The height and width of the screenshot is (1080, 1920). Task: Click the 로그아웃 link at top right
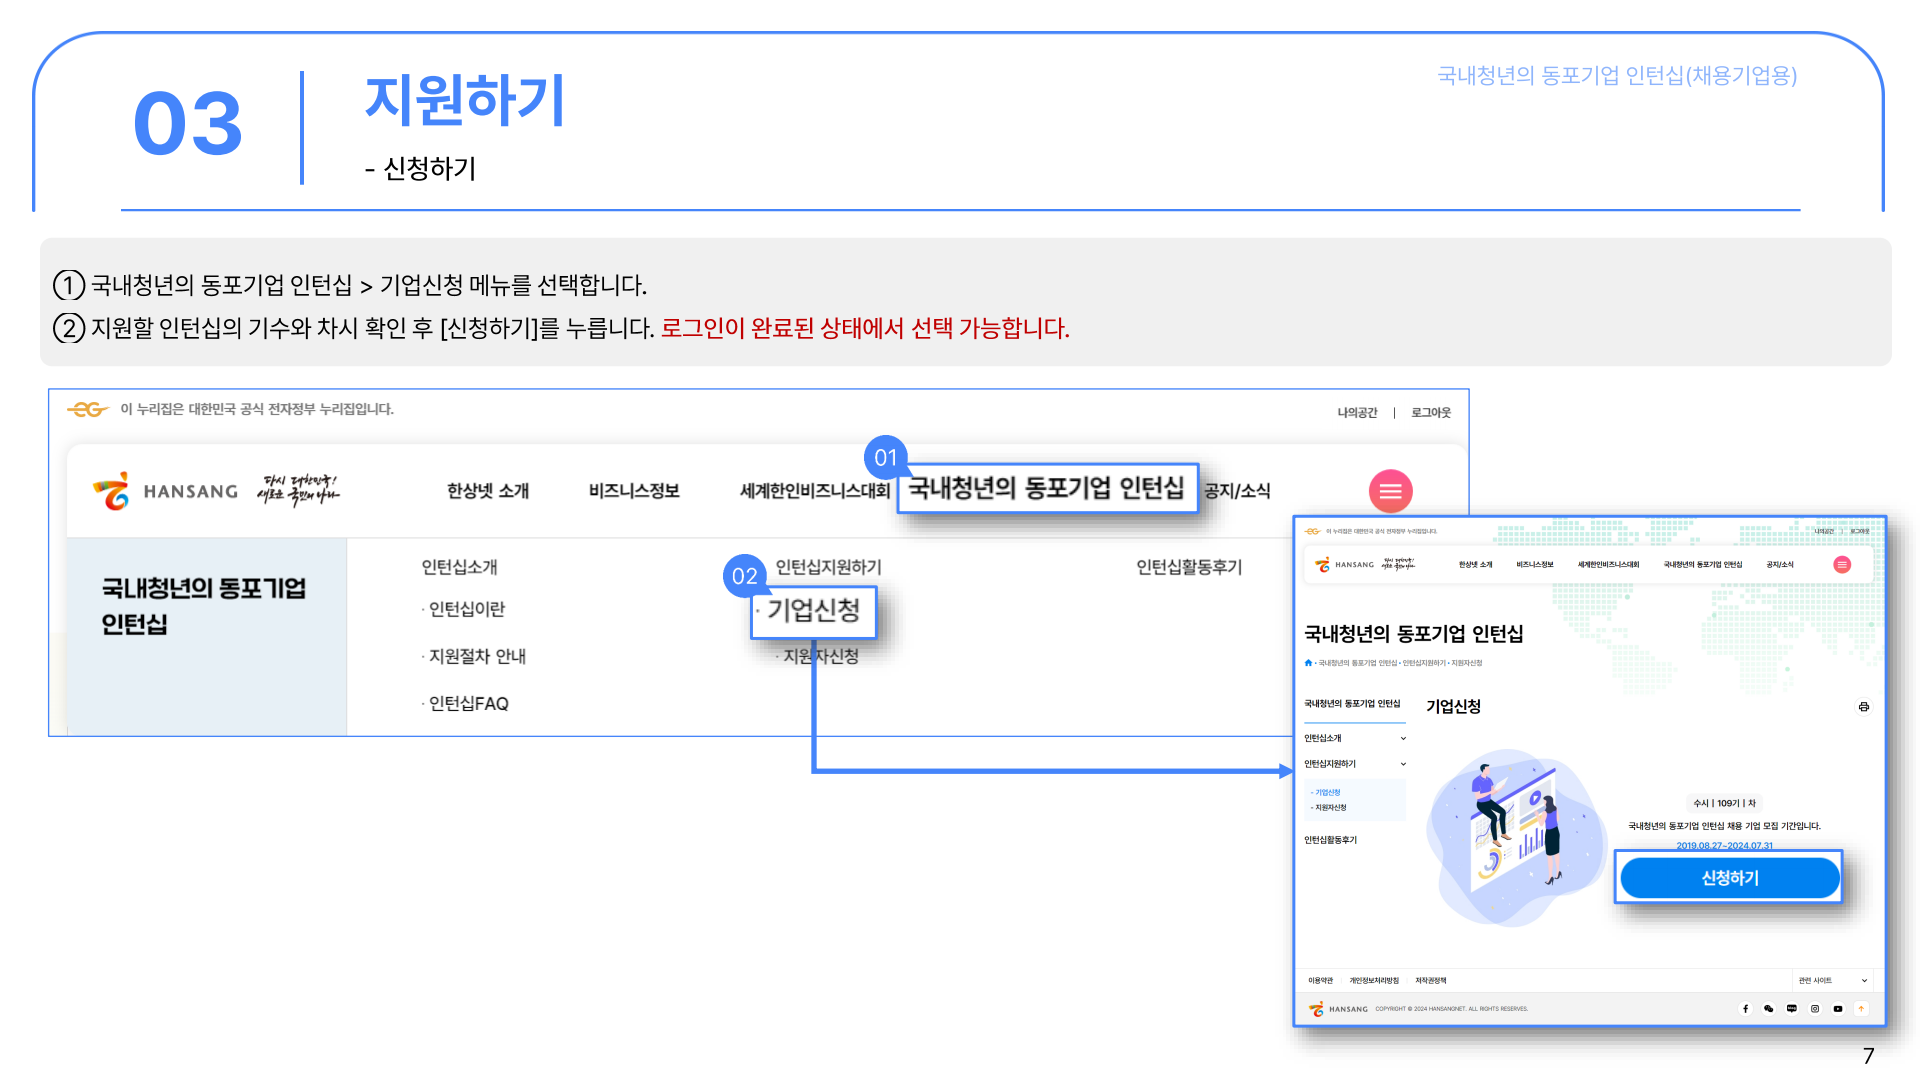(1430, 413)
